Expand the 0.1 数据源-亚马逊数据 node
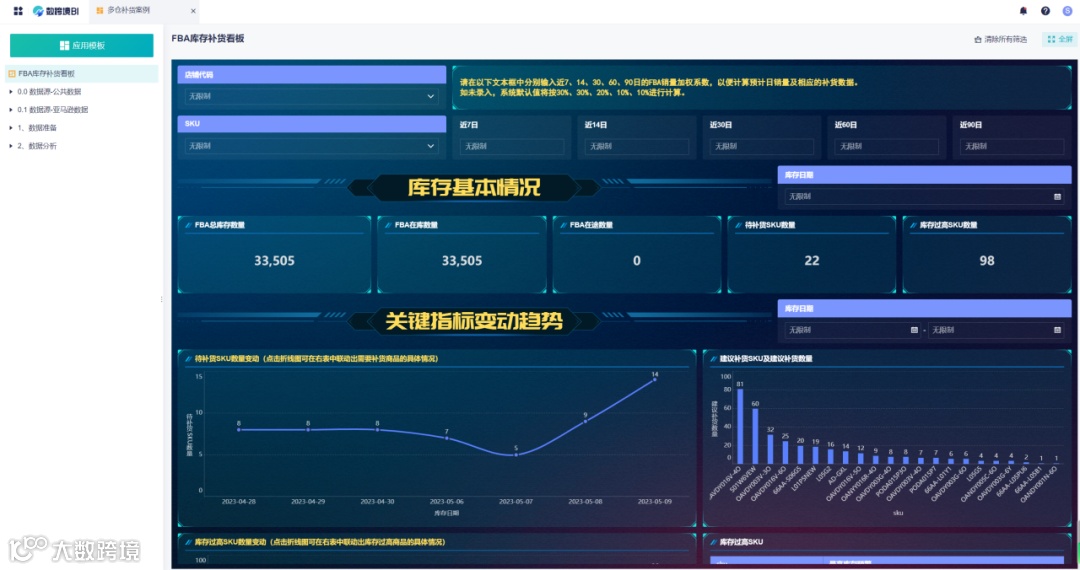Screen dimensions: 1080x570 [x=10, y=109]
